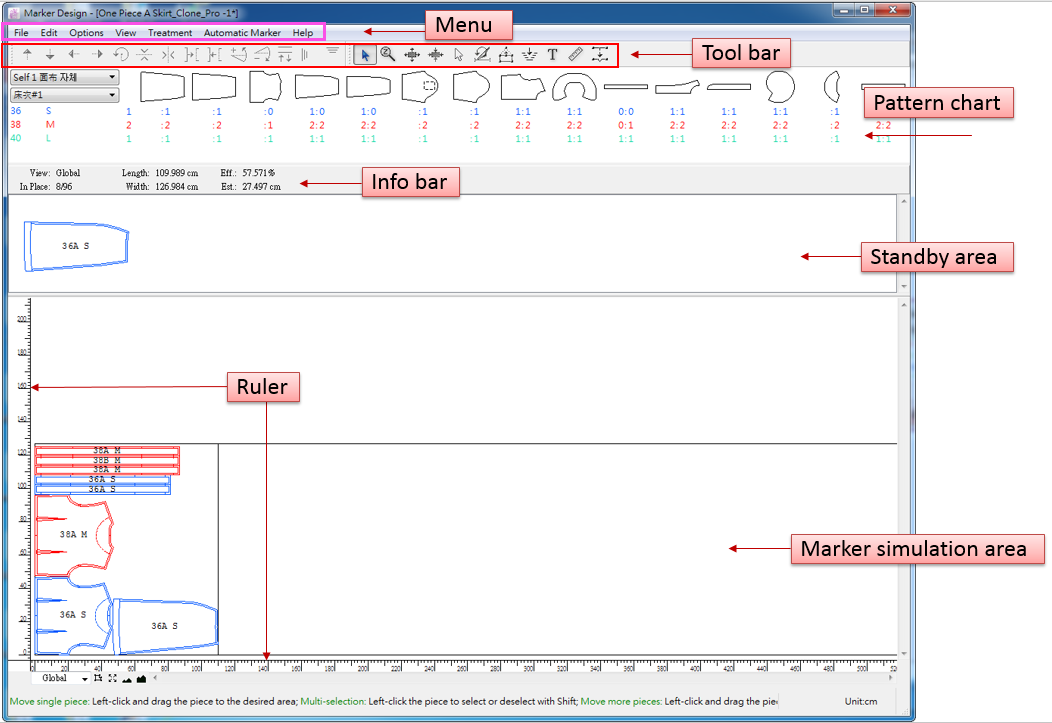This screenshot has height=723, width=1052.
Task: Click the zoom magnifier tool
Action: 387,55
